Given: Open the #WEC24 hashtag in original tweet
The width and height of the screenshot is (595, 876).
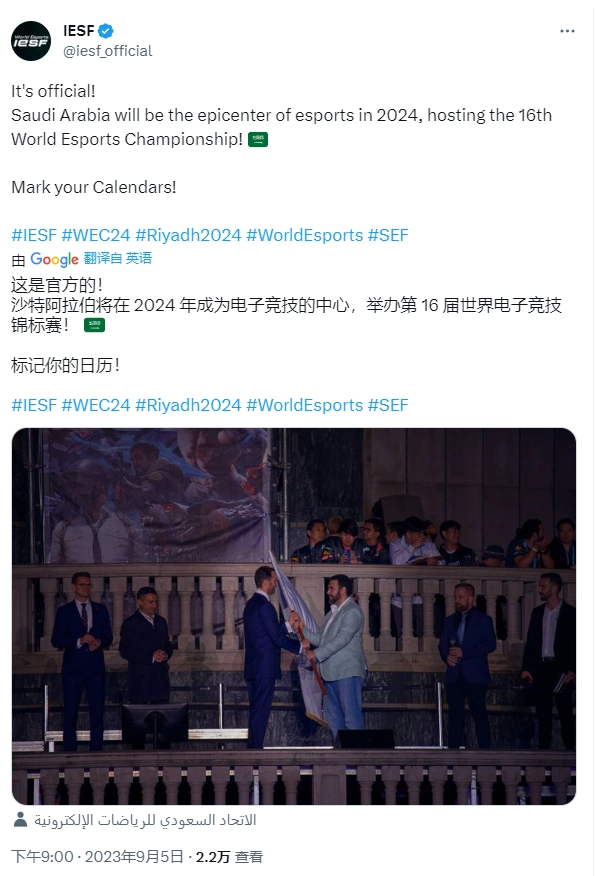Looking at the screenshot, I should click(x=96, y=235).
